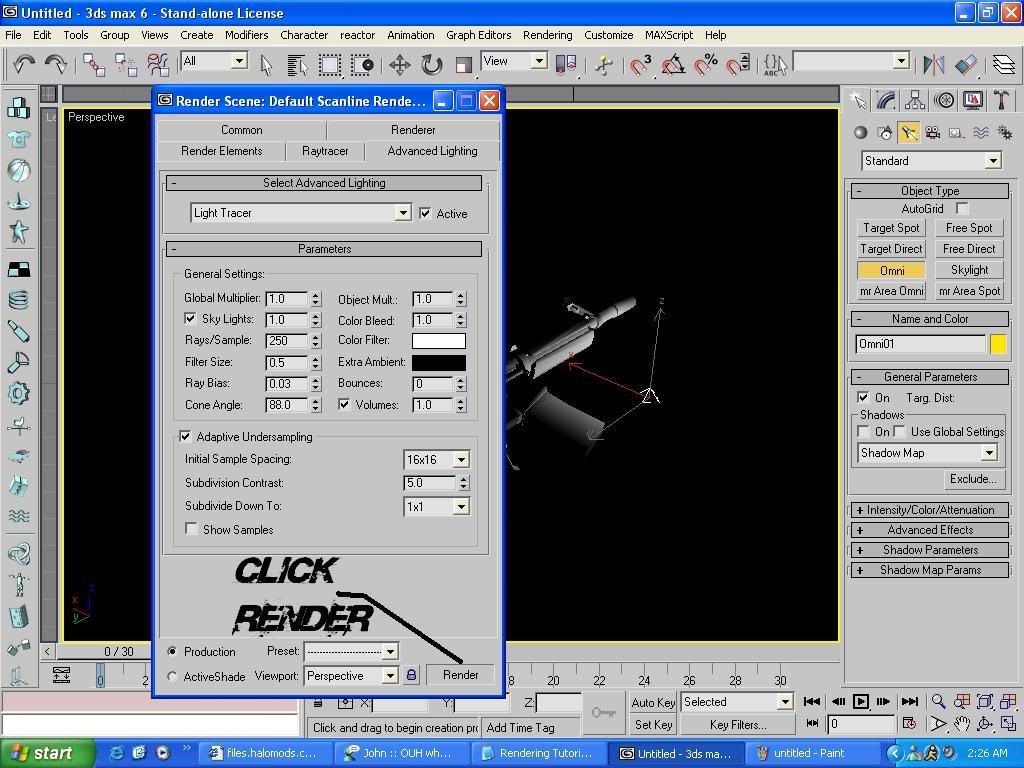
Task: Activate the Select and Rotate tool
Action: click(432, 65)
